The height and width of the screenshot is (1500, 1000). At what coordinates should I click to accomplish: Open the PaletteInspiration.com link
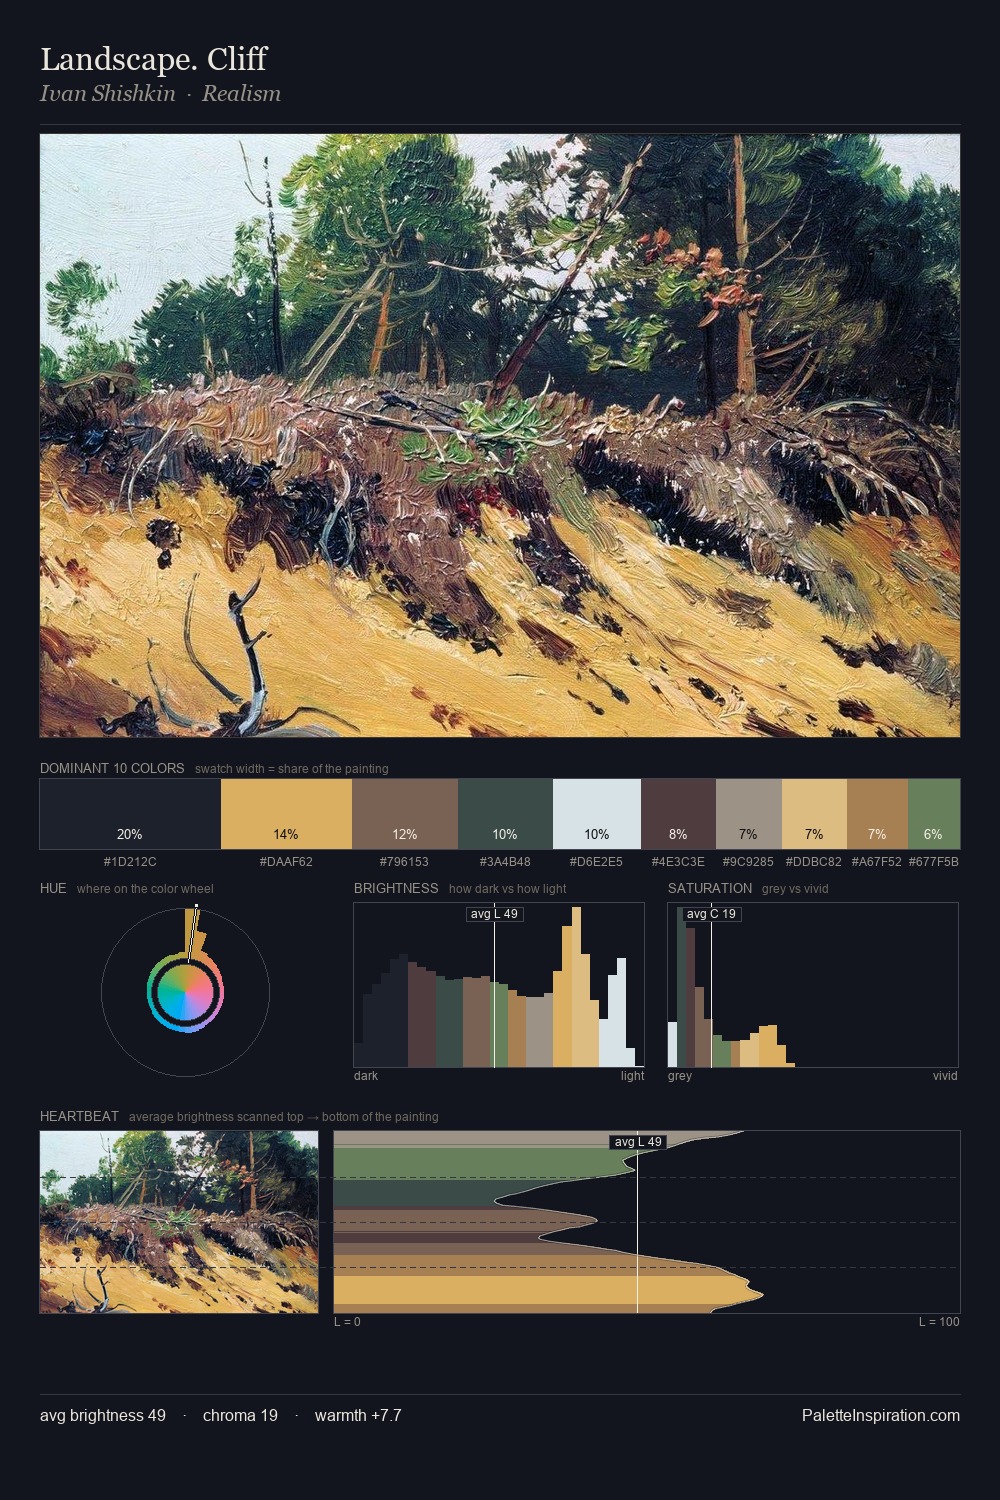tap(881, 1415)
